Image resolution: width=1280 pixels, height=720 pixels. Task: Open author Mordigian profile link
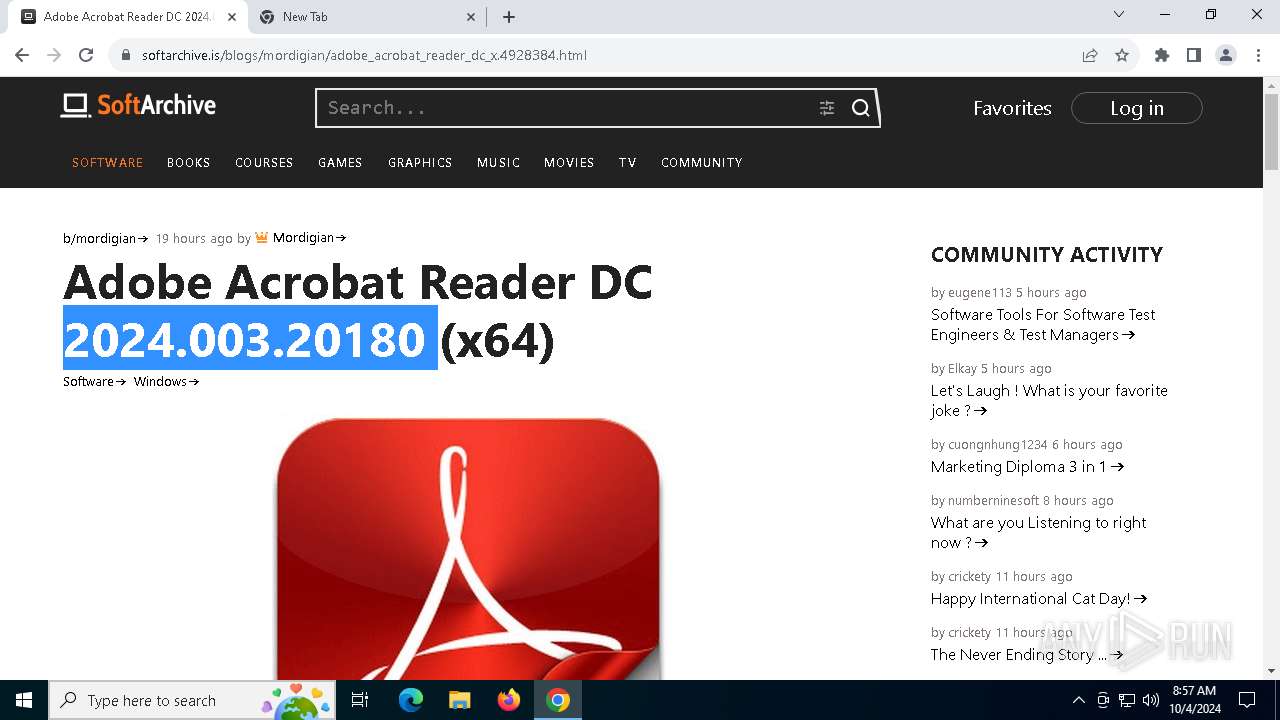pos(309,238)
